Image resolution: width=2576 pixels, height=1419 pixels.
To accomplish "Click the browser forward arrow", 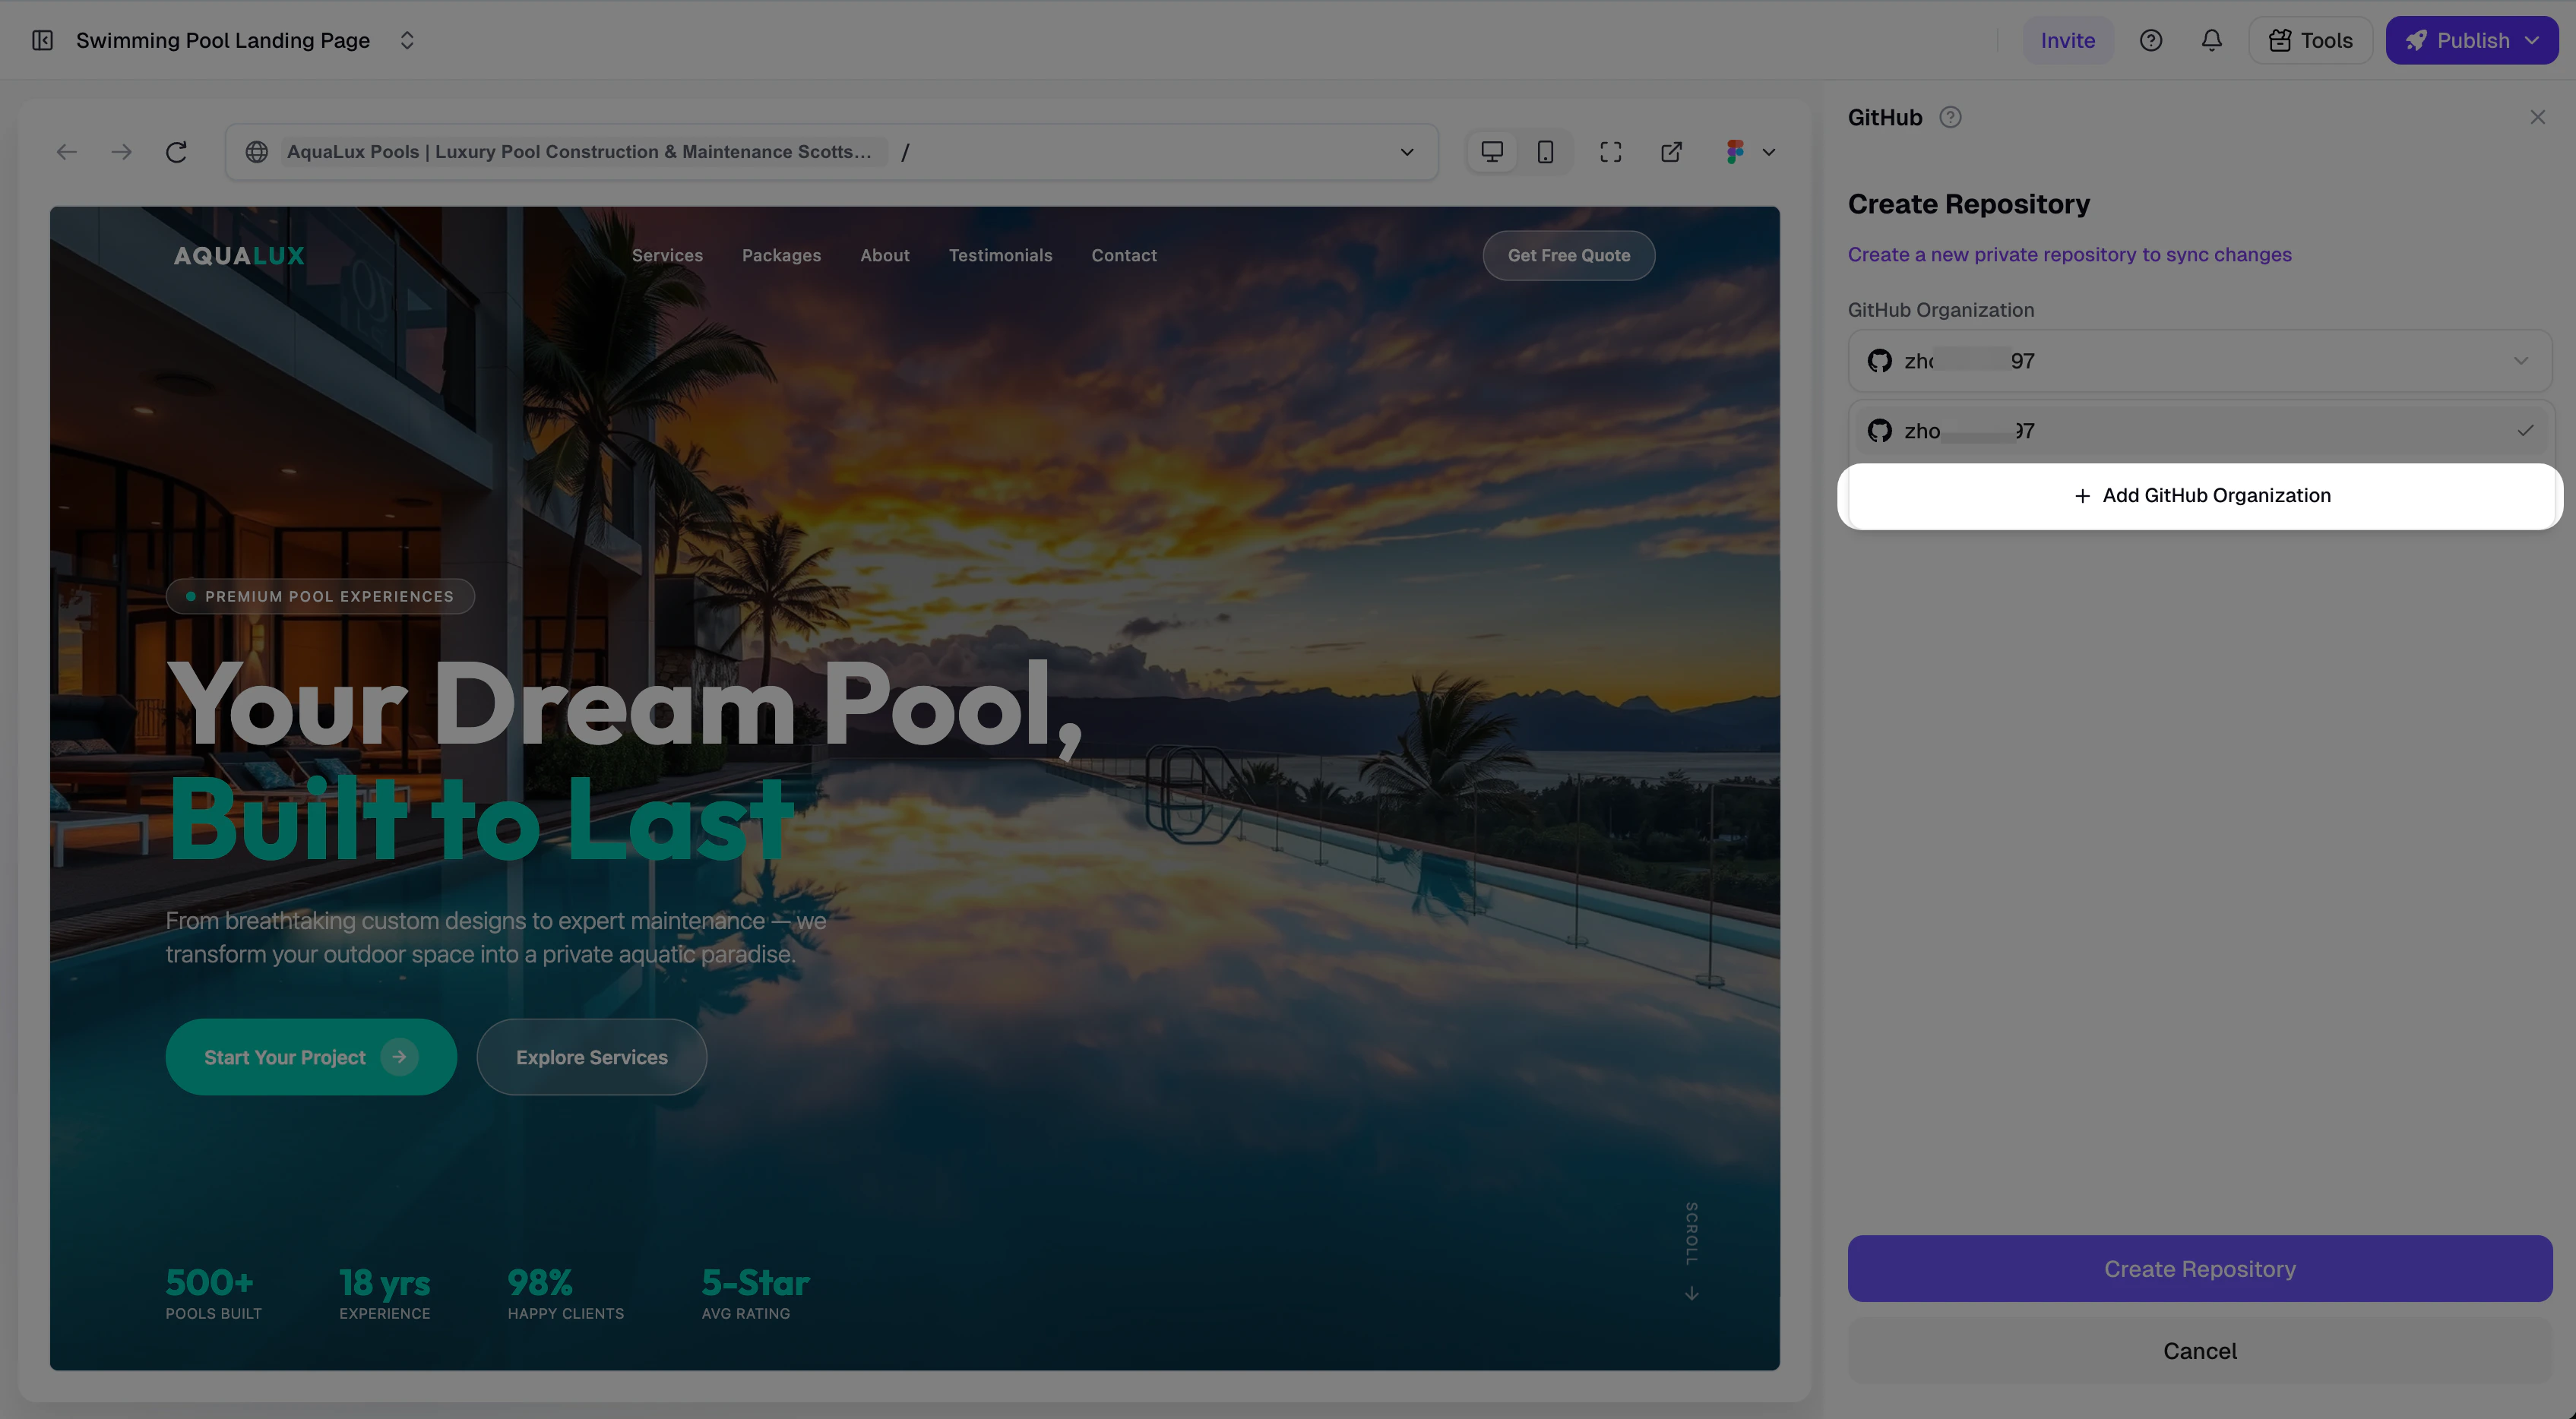I will pyautogui.click(x=122, y=152).
